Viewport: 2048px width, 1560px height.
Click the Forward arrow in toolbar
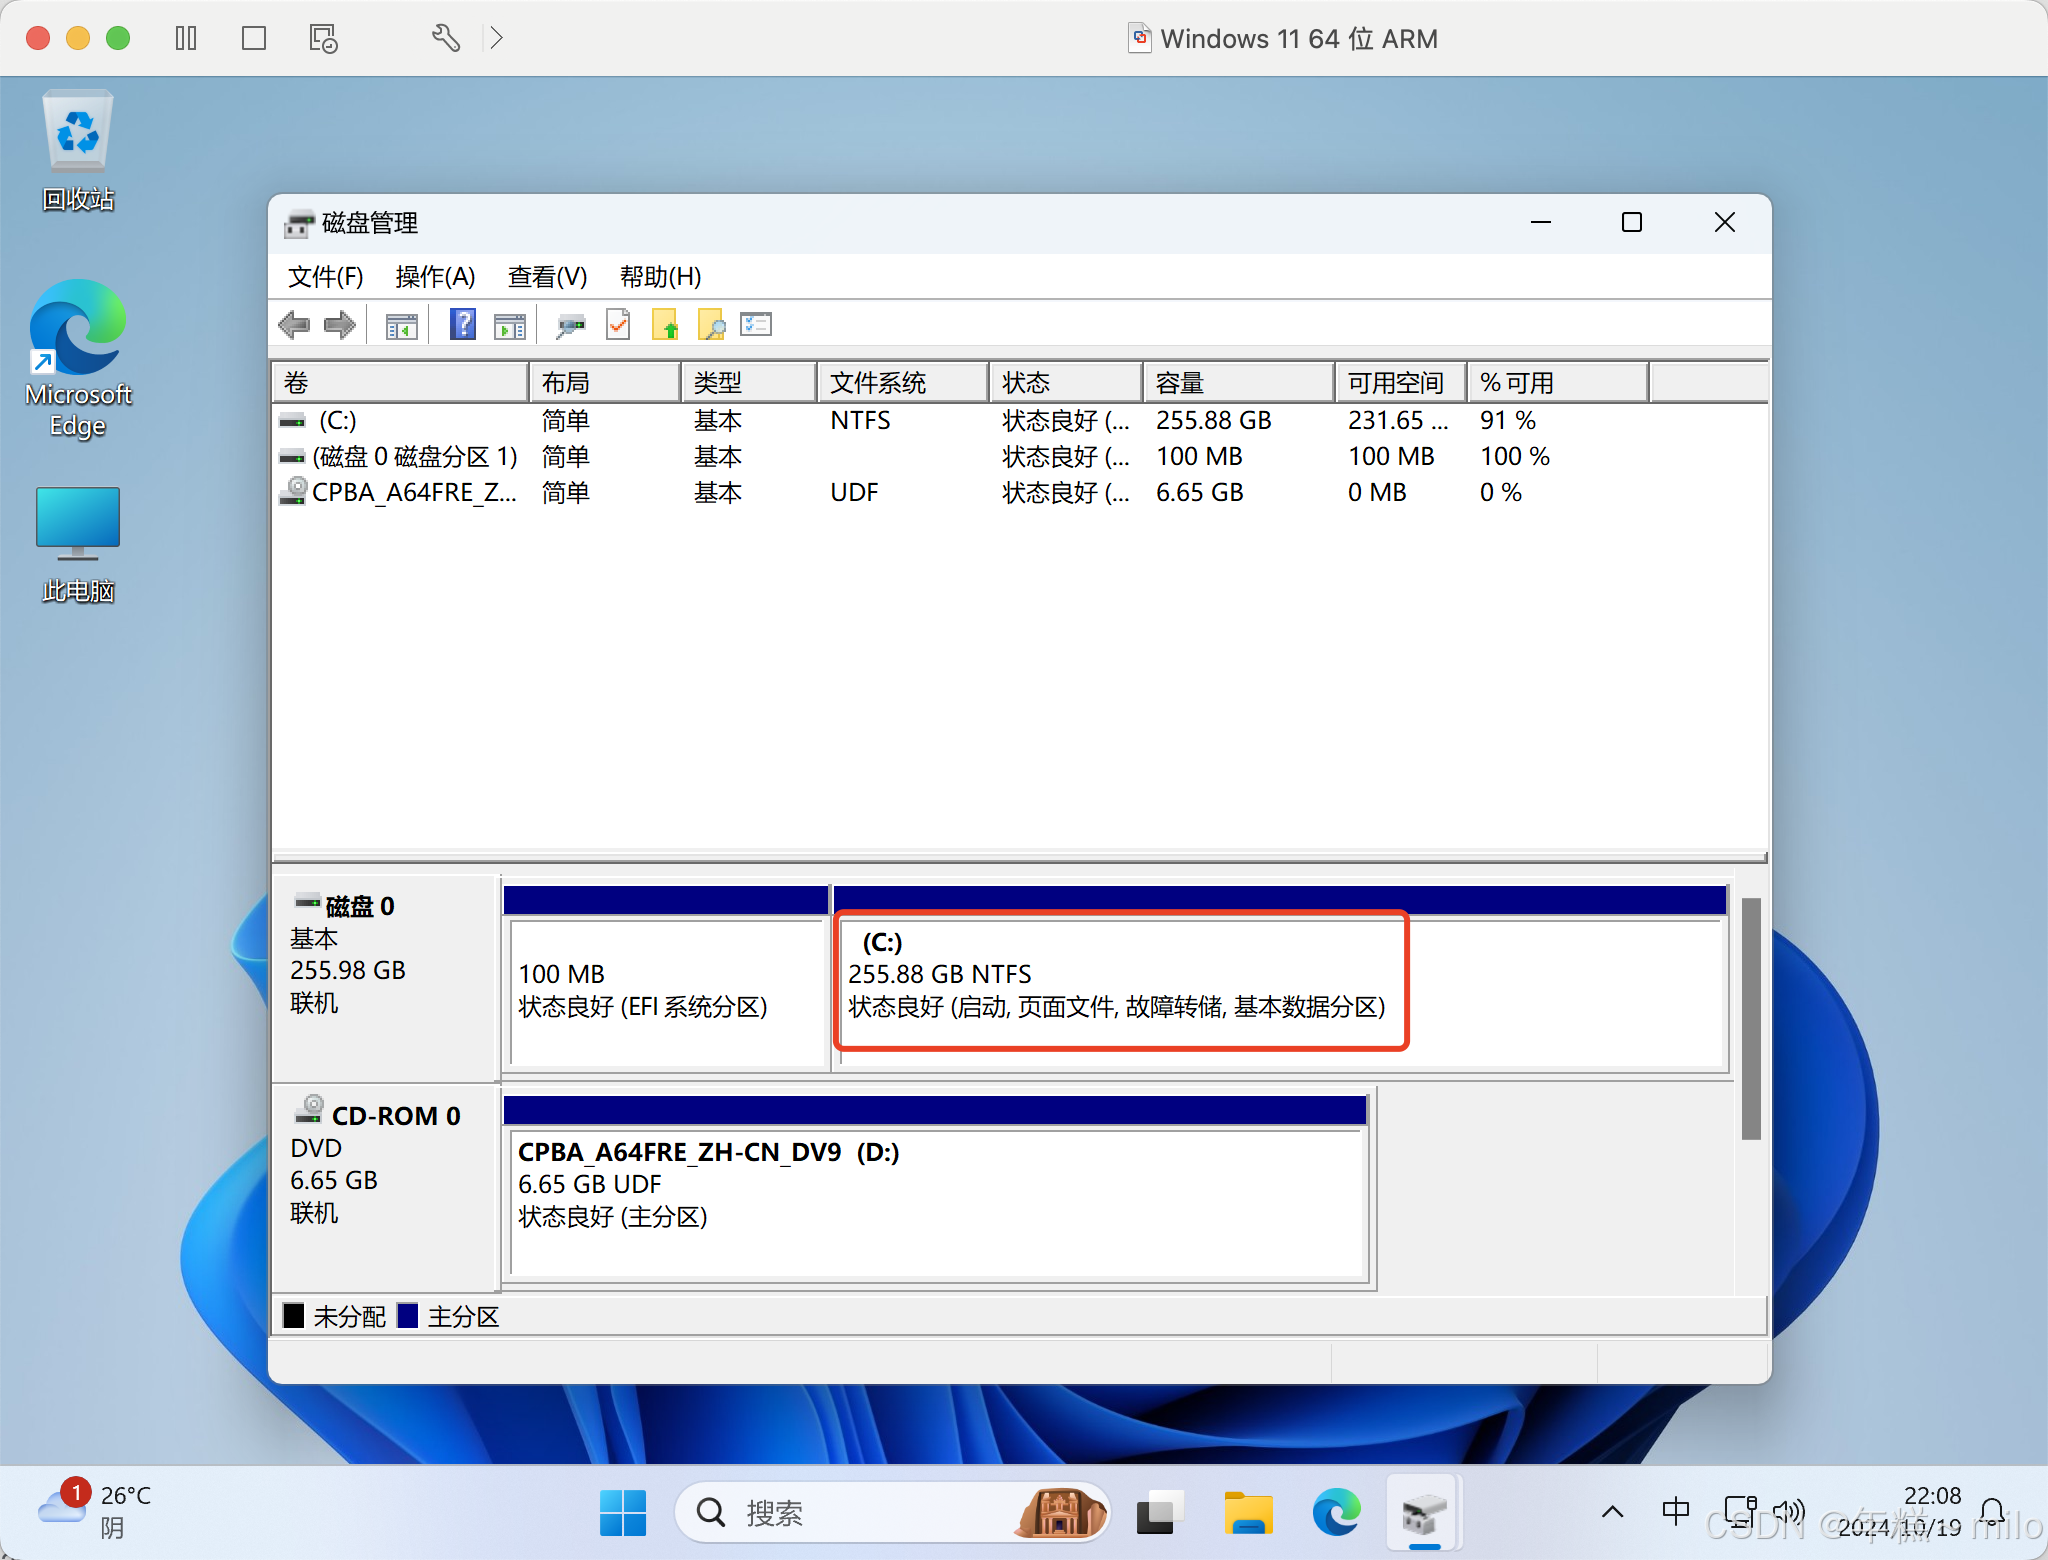pyautogui.click(x=340, y=325)
